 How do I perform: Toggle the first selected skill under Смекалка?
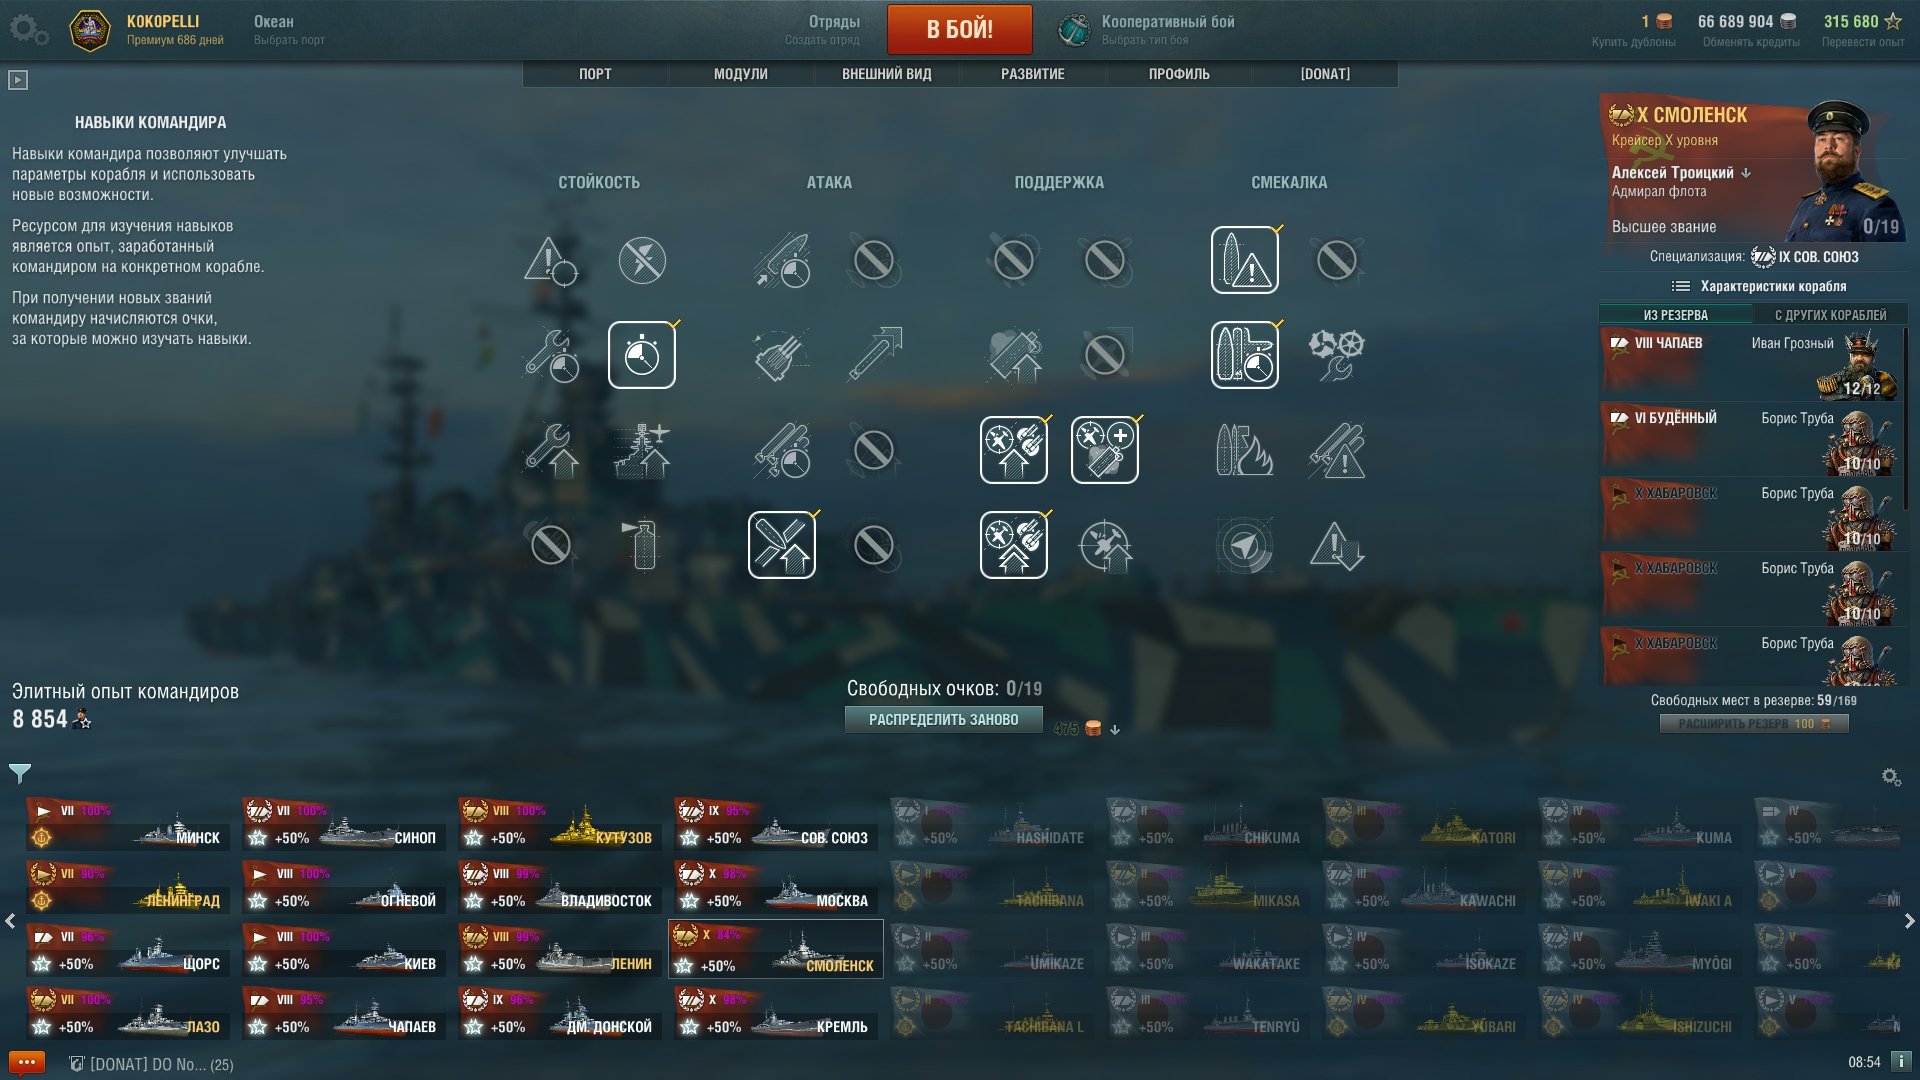coord(1244,260)
